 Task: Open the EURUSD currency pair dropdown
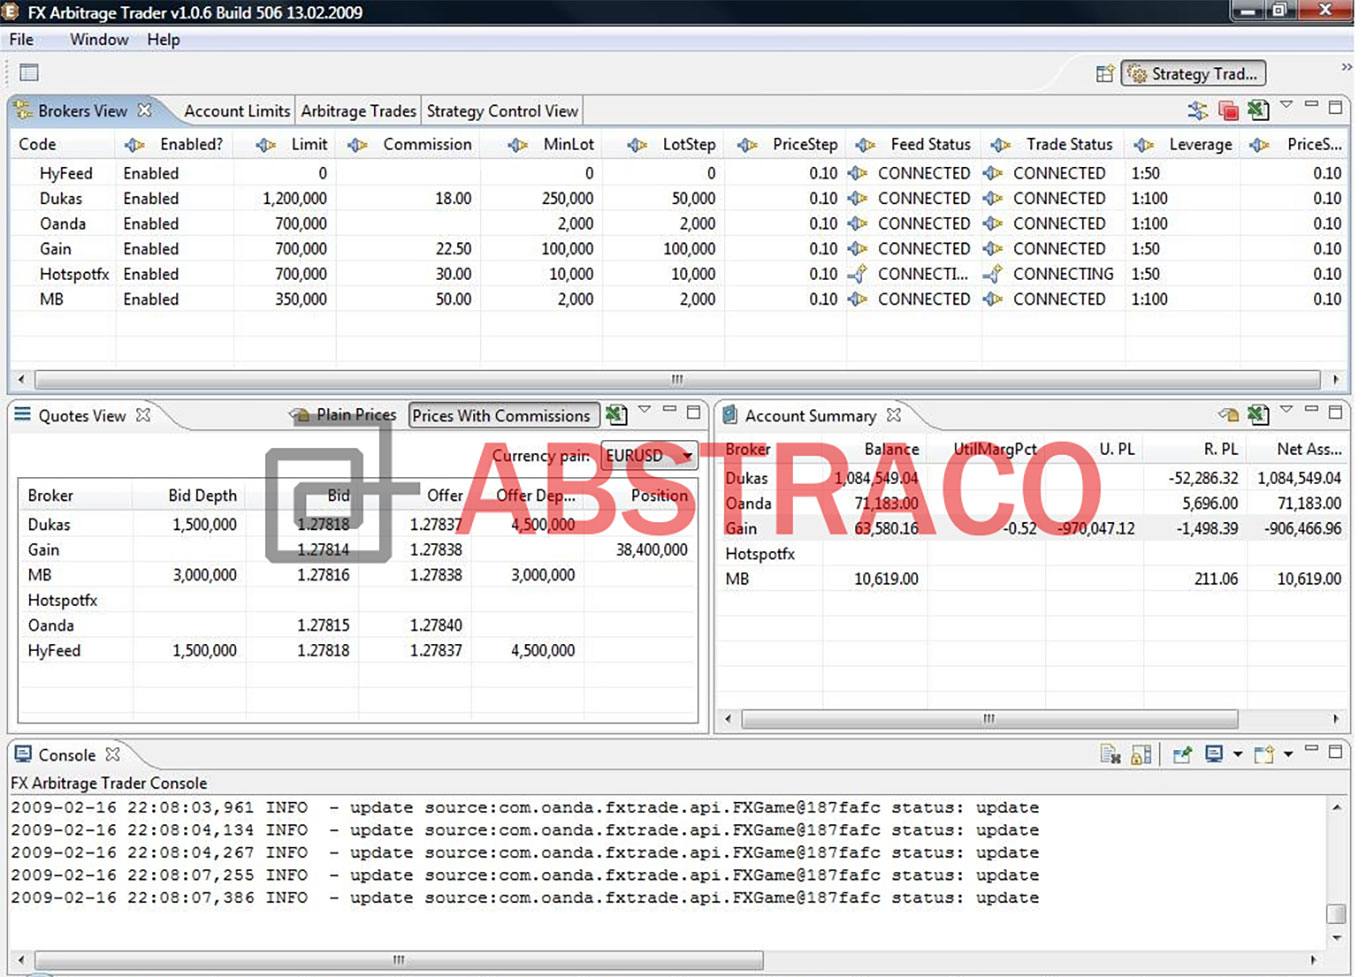pyautogui.click(x=687, y=456)
